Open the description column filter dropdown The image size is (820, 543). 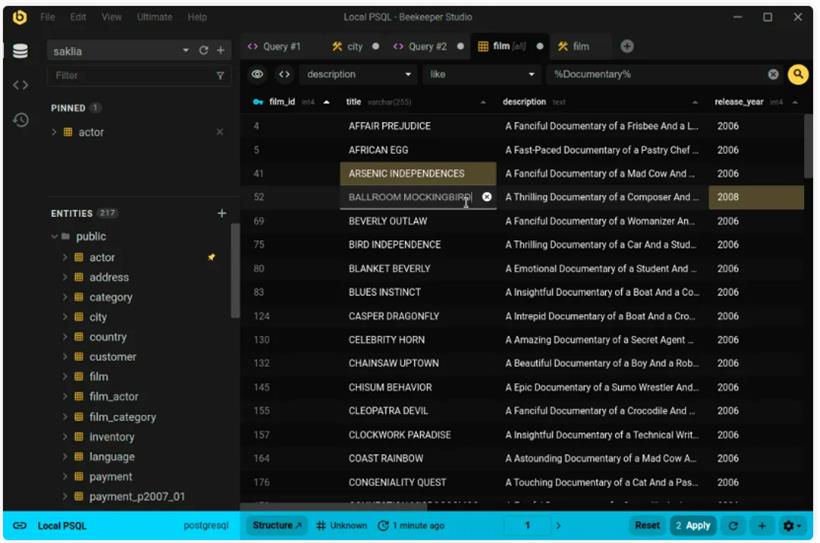tap(359, 74)
